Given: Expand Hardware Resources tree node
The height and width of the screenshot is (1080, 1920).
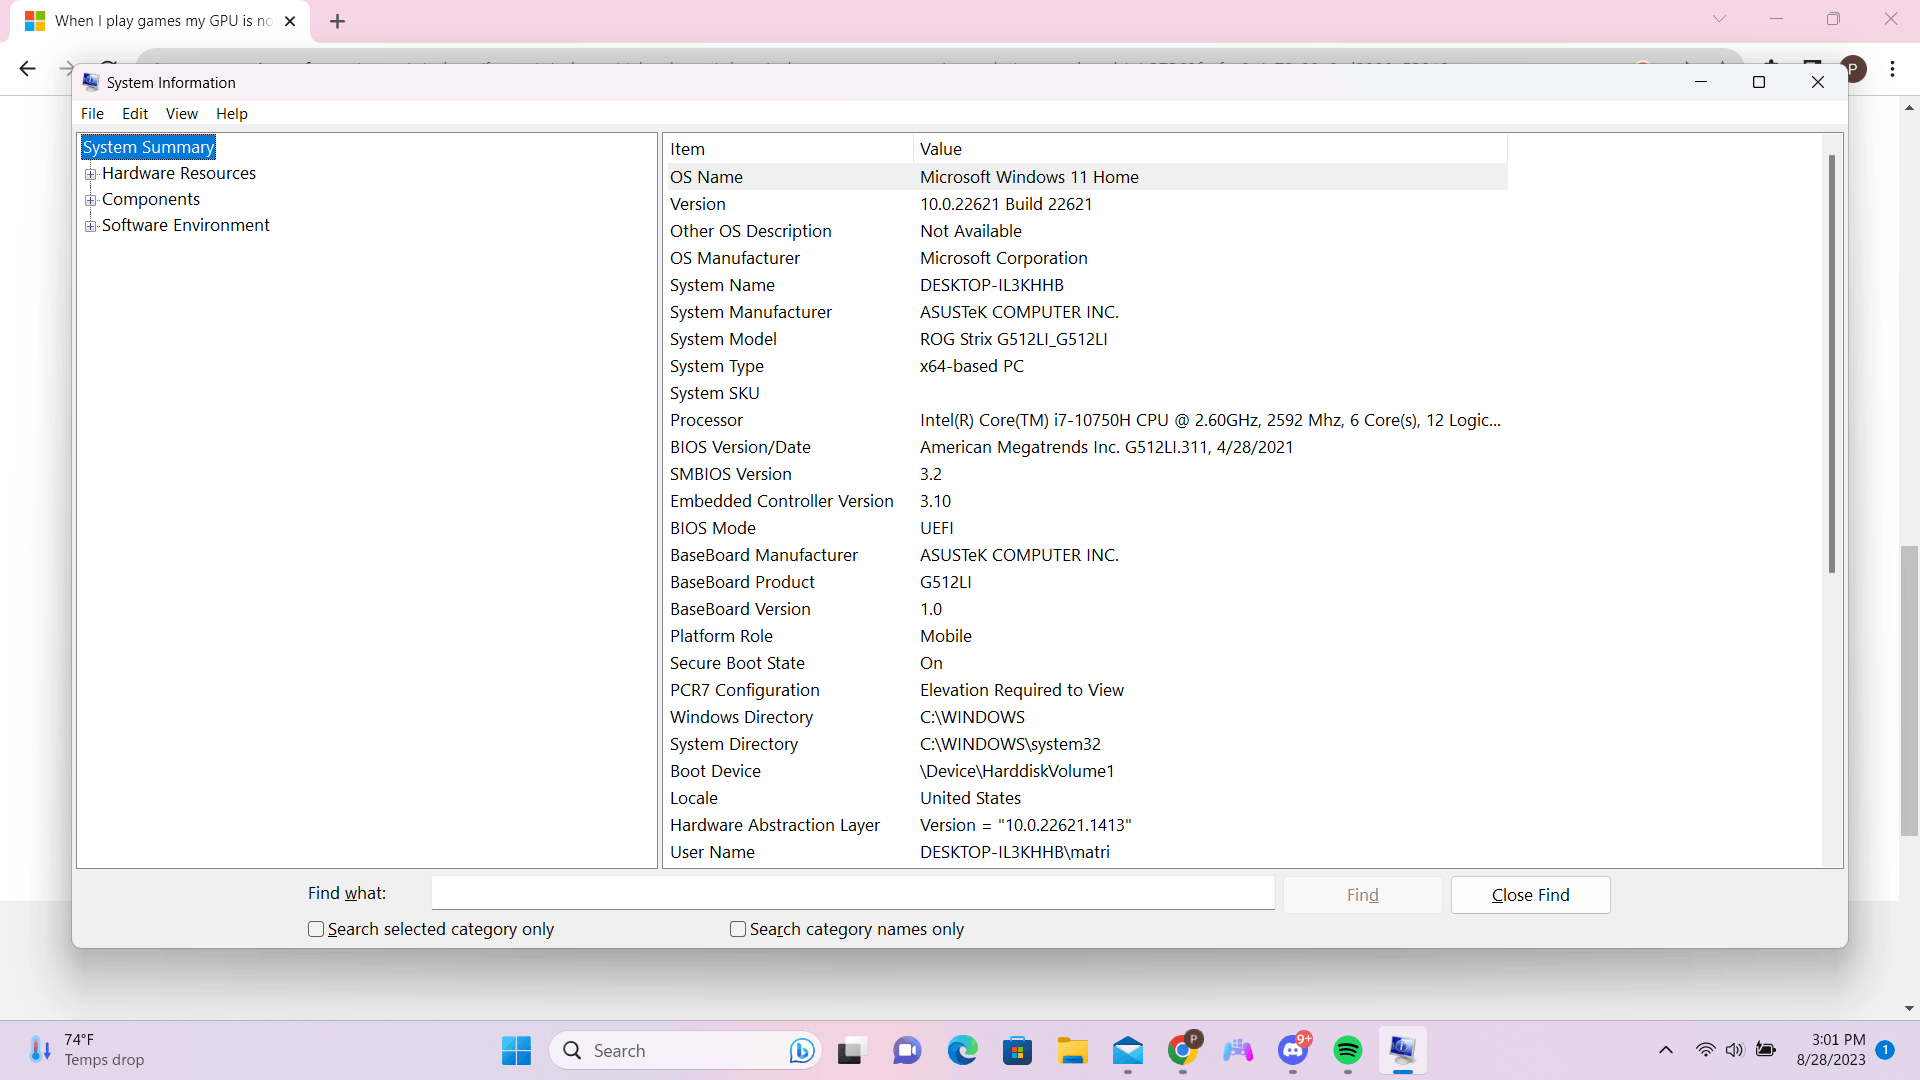Looking at the screenshot, I should 91,174.
